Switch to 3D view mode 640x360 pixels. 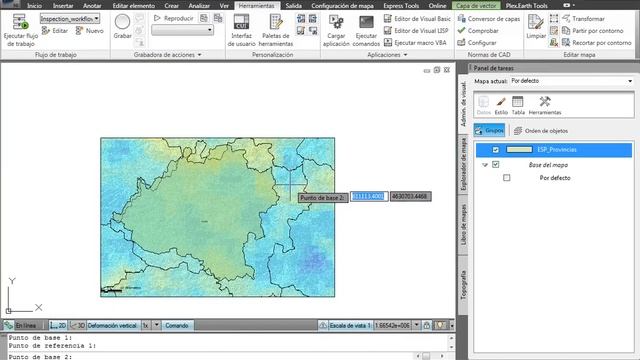pos(77,325)
